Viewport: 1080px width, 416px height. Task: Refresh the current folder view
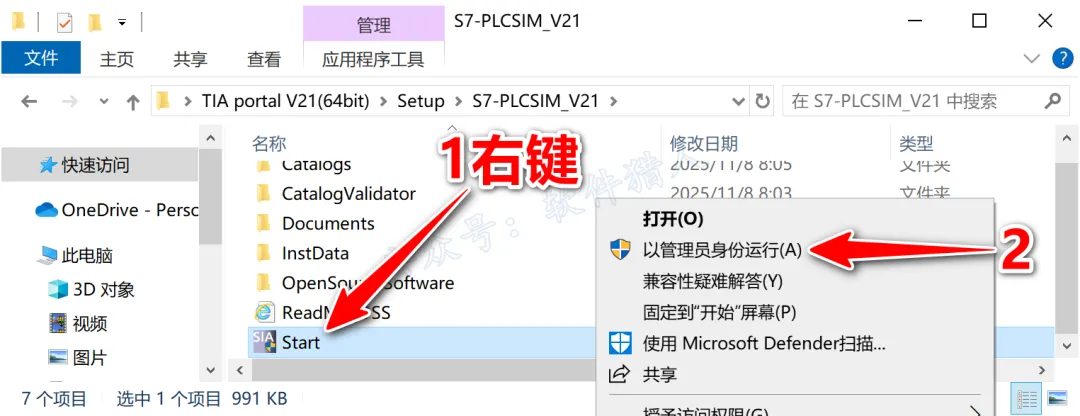[x=762, y=101]
